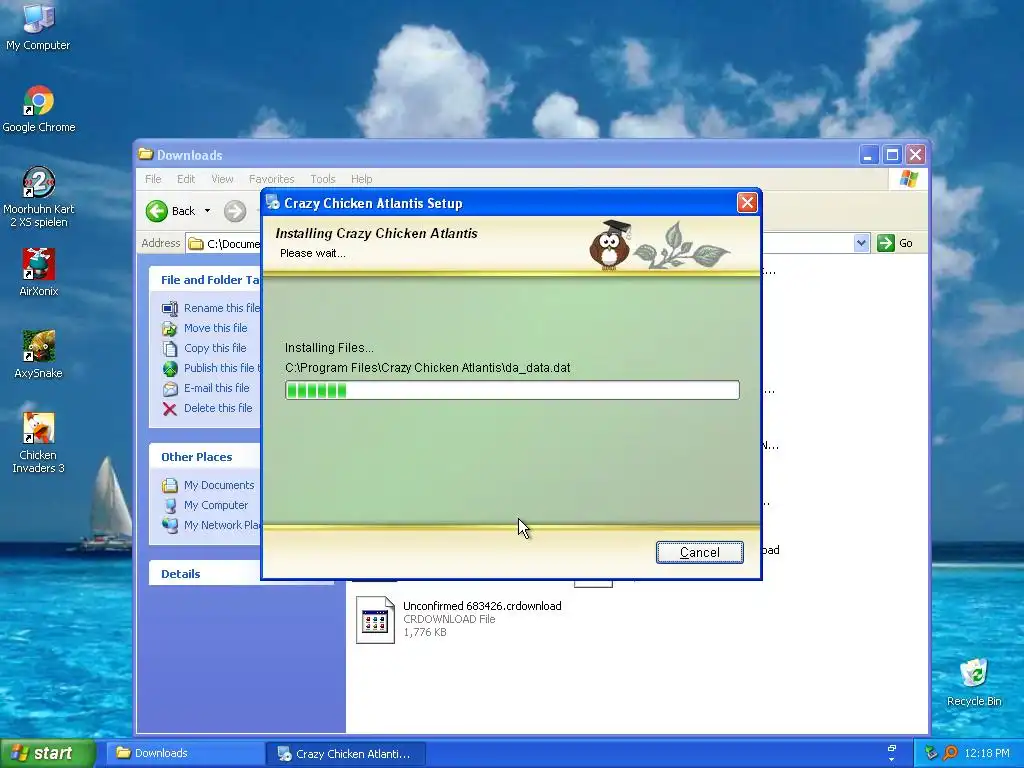Click the red X delete file icon
Screen dimensions: 1024x768
point(170,409)
